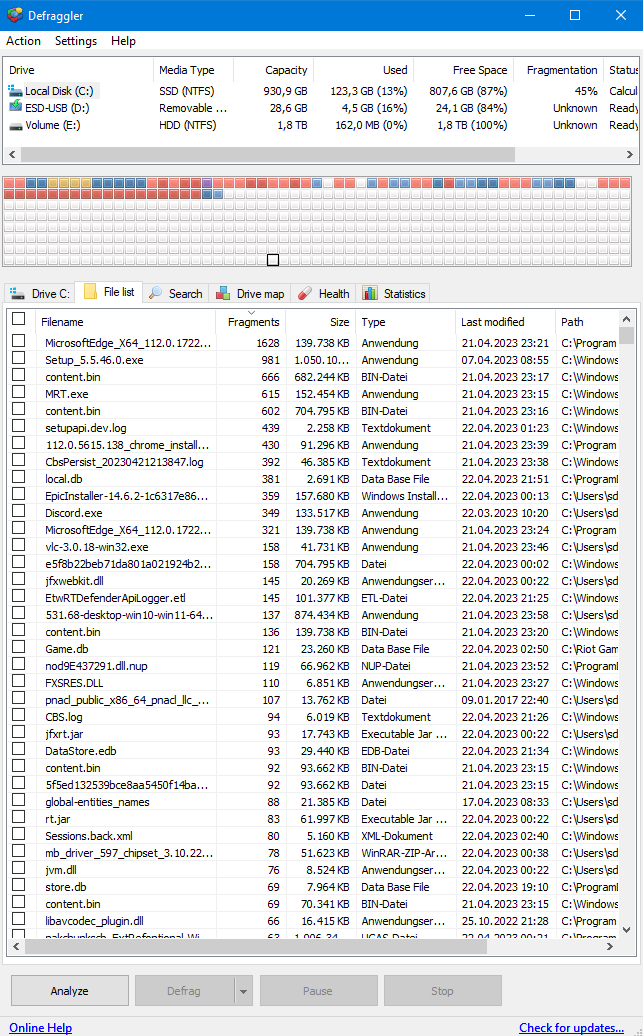Click scroll-right arrow of the drive list
Image resolution: width=643 pixels, height=1036 pixels.
(630, 154)
